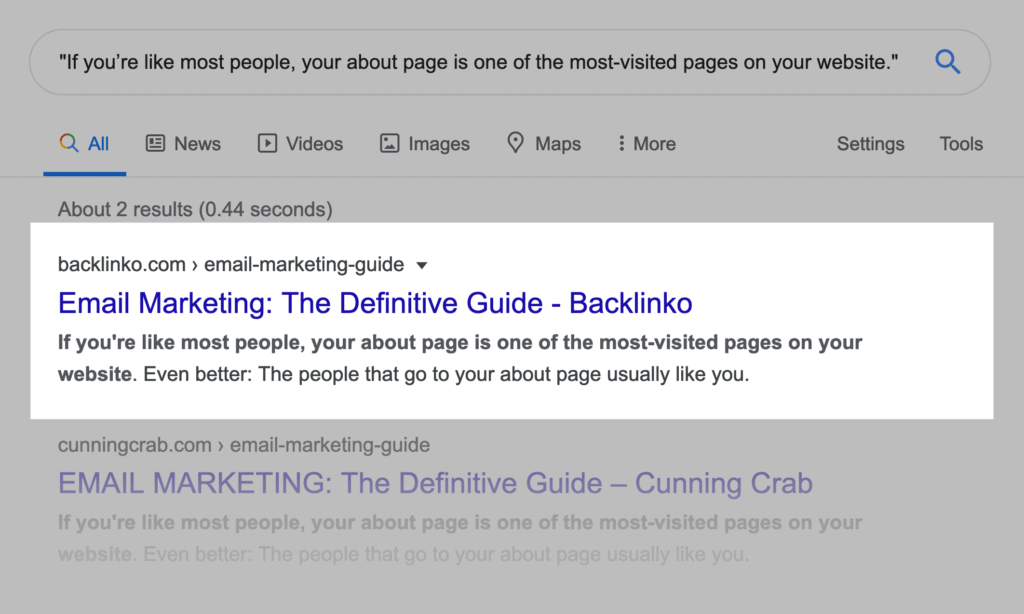This screenshot has width=1024, height=614.
Task: Switch to the Videos tab label
Action: [x=314, y=144]
